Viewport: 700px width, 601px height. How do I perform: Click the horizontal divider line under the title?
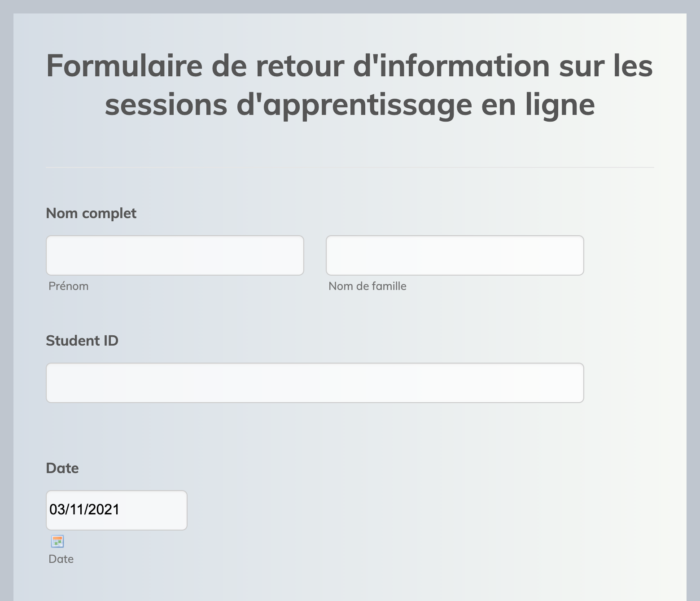click(x=350, y=167)
